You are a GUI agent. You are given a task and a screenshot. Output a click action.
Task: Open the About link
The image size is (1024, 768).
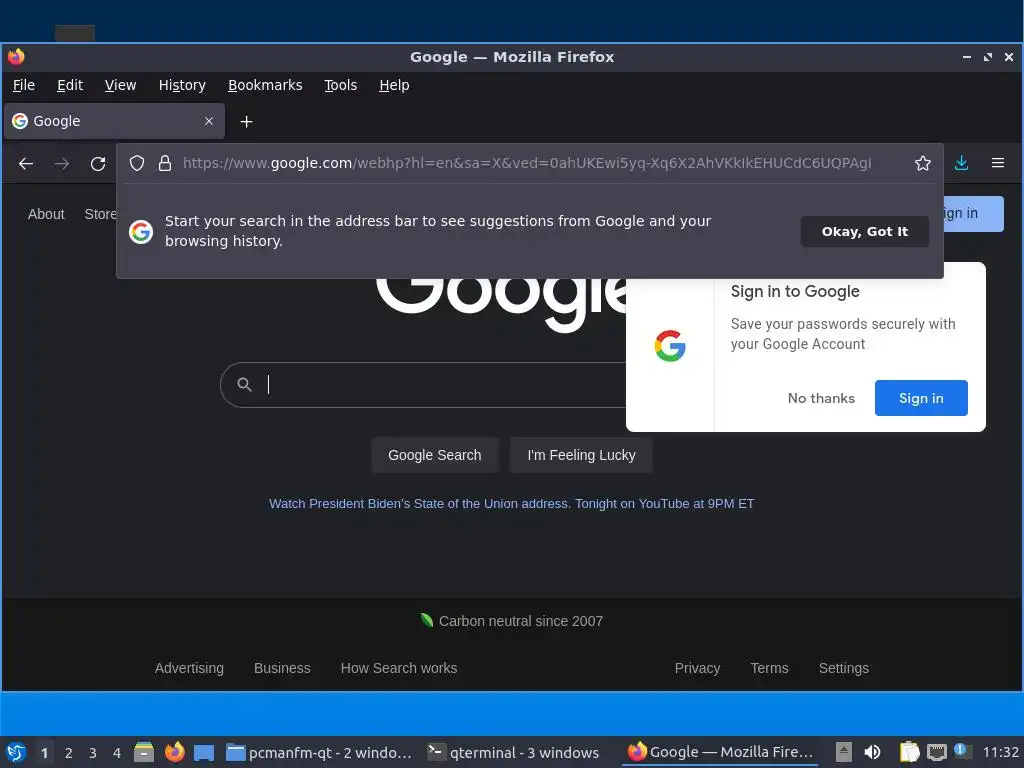click(46, 214)
